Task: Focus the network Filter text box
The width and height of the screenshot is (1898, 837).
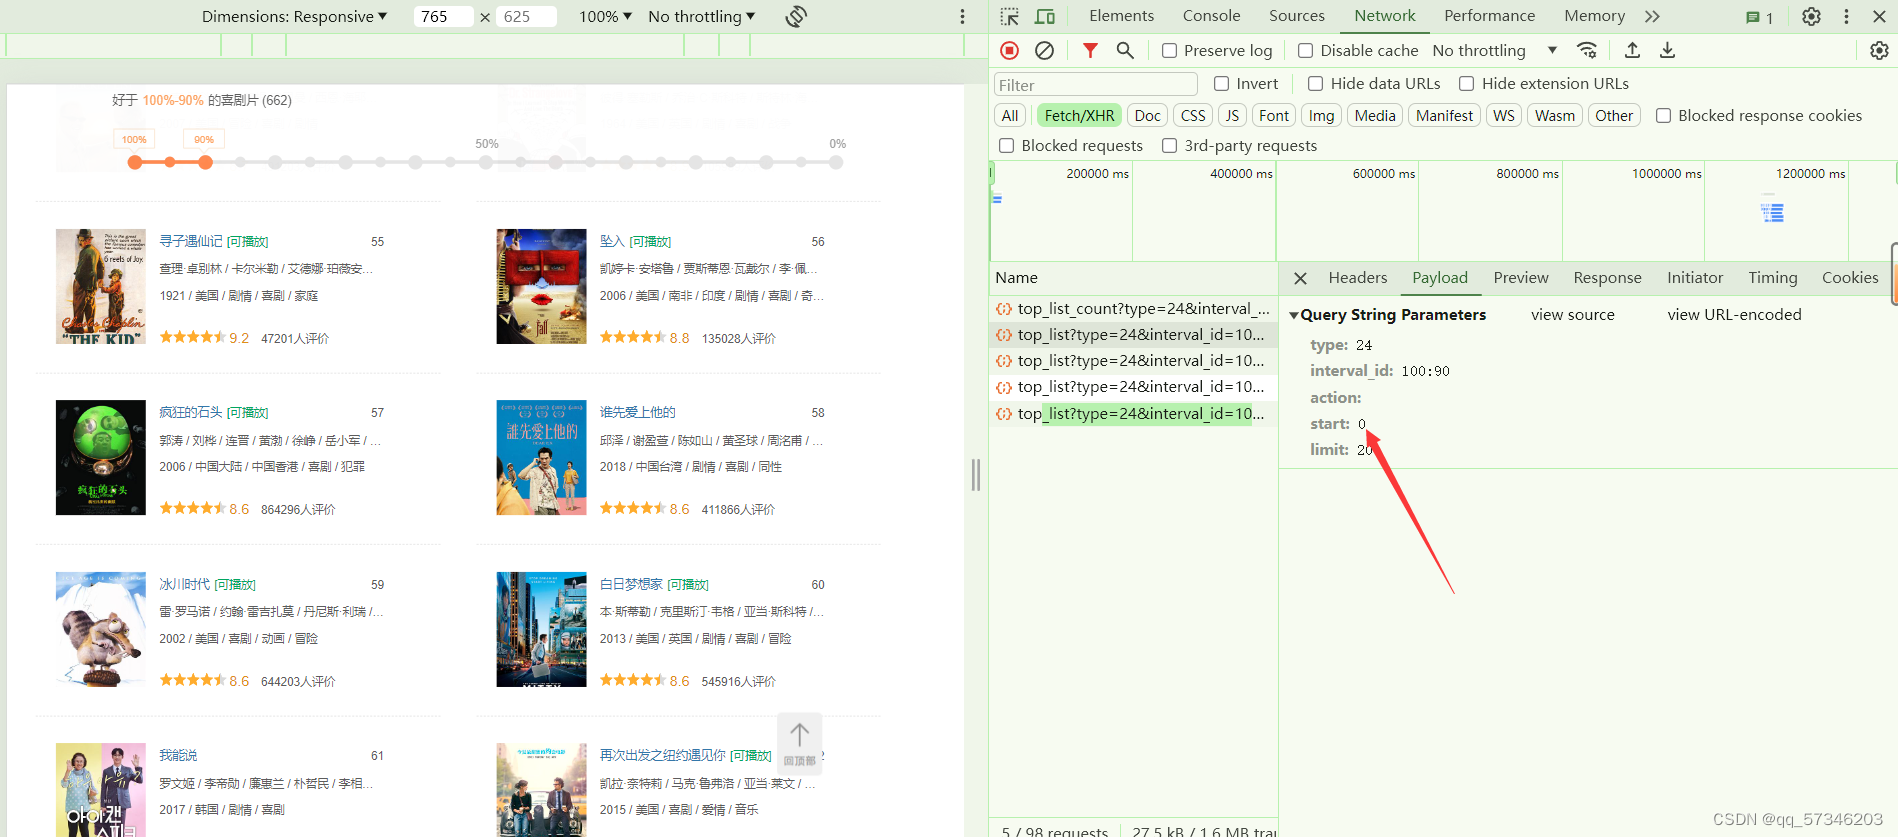Action: pyautogui.click(x=1095, y=85)
